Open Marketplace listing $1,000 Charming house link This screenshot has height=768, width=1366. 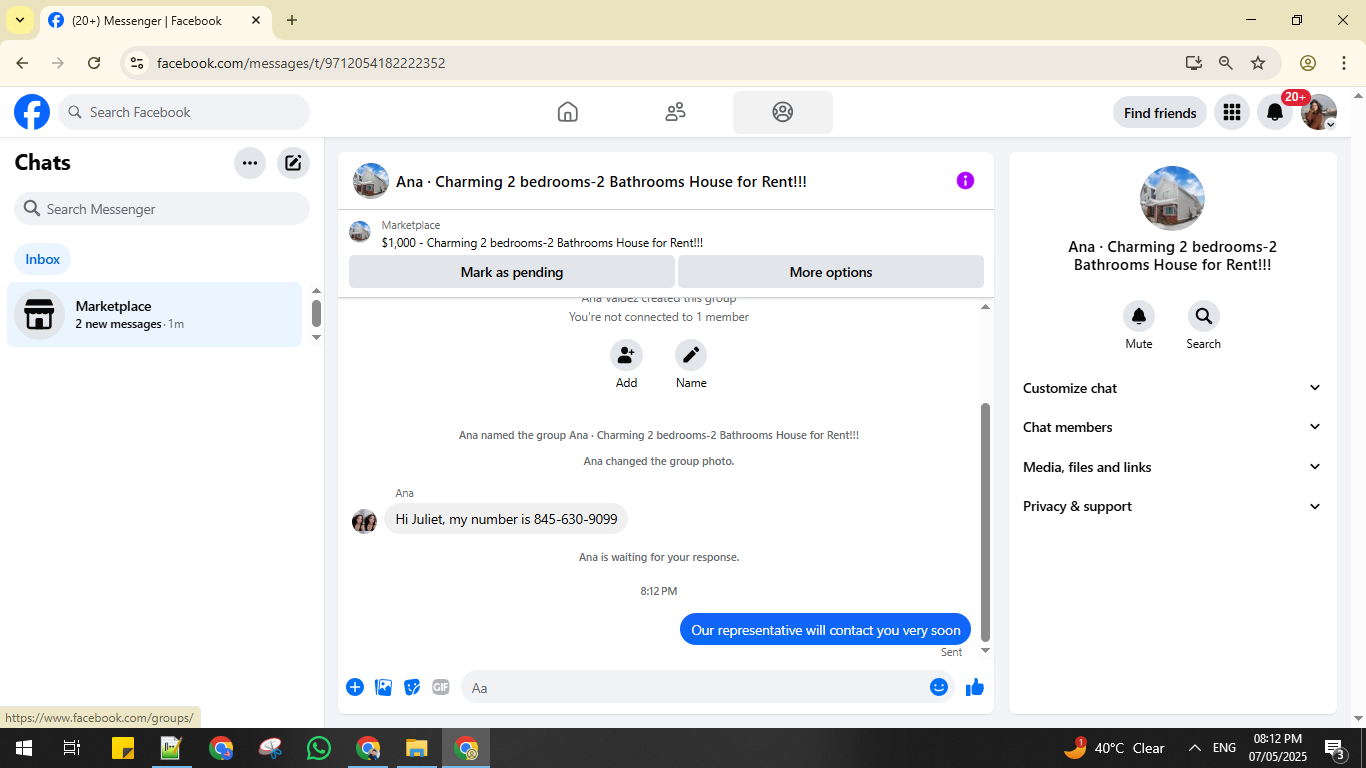click(542, 243)
